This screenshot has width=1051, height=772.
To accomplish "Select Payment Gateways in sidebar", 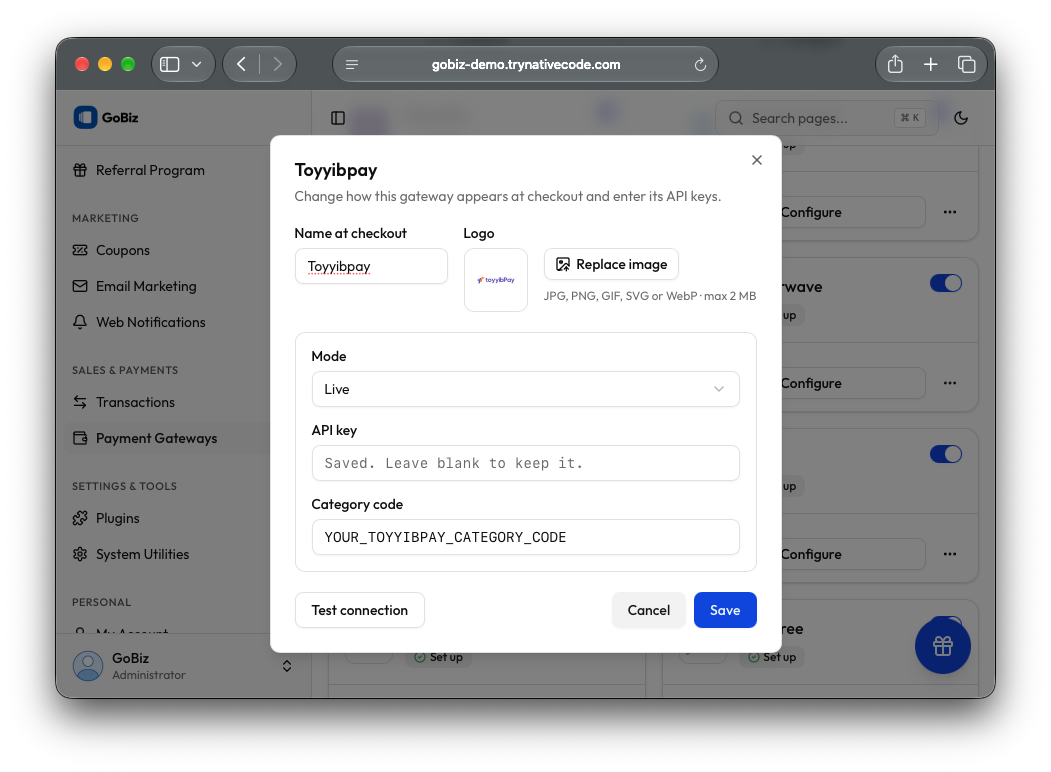I will click(156, 438).
